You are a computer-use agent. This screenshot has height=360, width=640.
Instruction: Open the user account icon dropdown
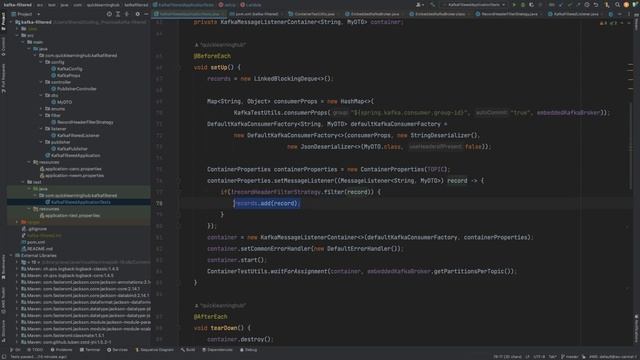(x=419, y=5)
